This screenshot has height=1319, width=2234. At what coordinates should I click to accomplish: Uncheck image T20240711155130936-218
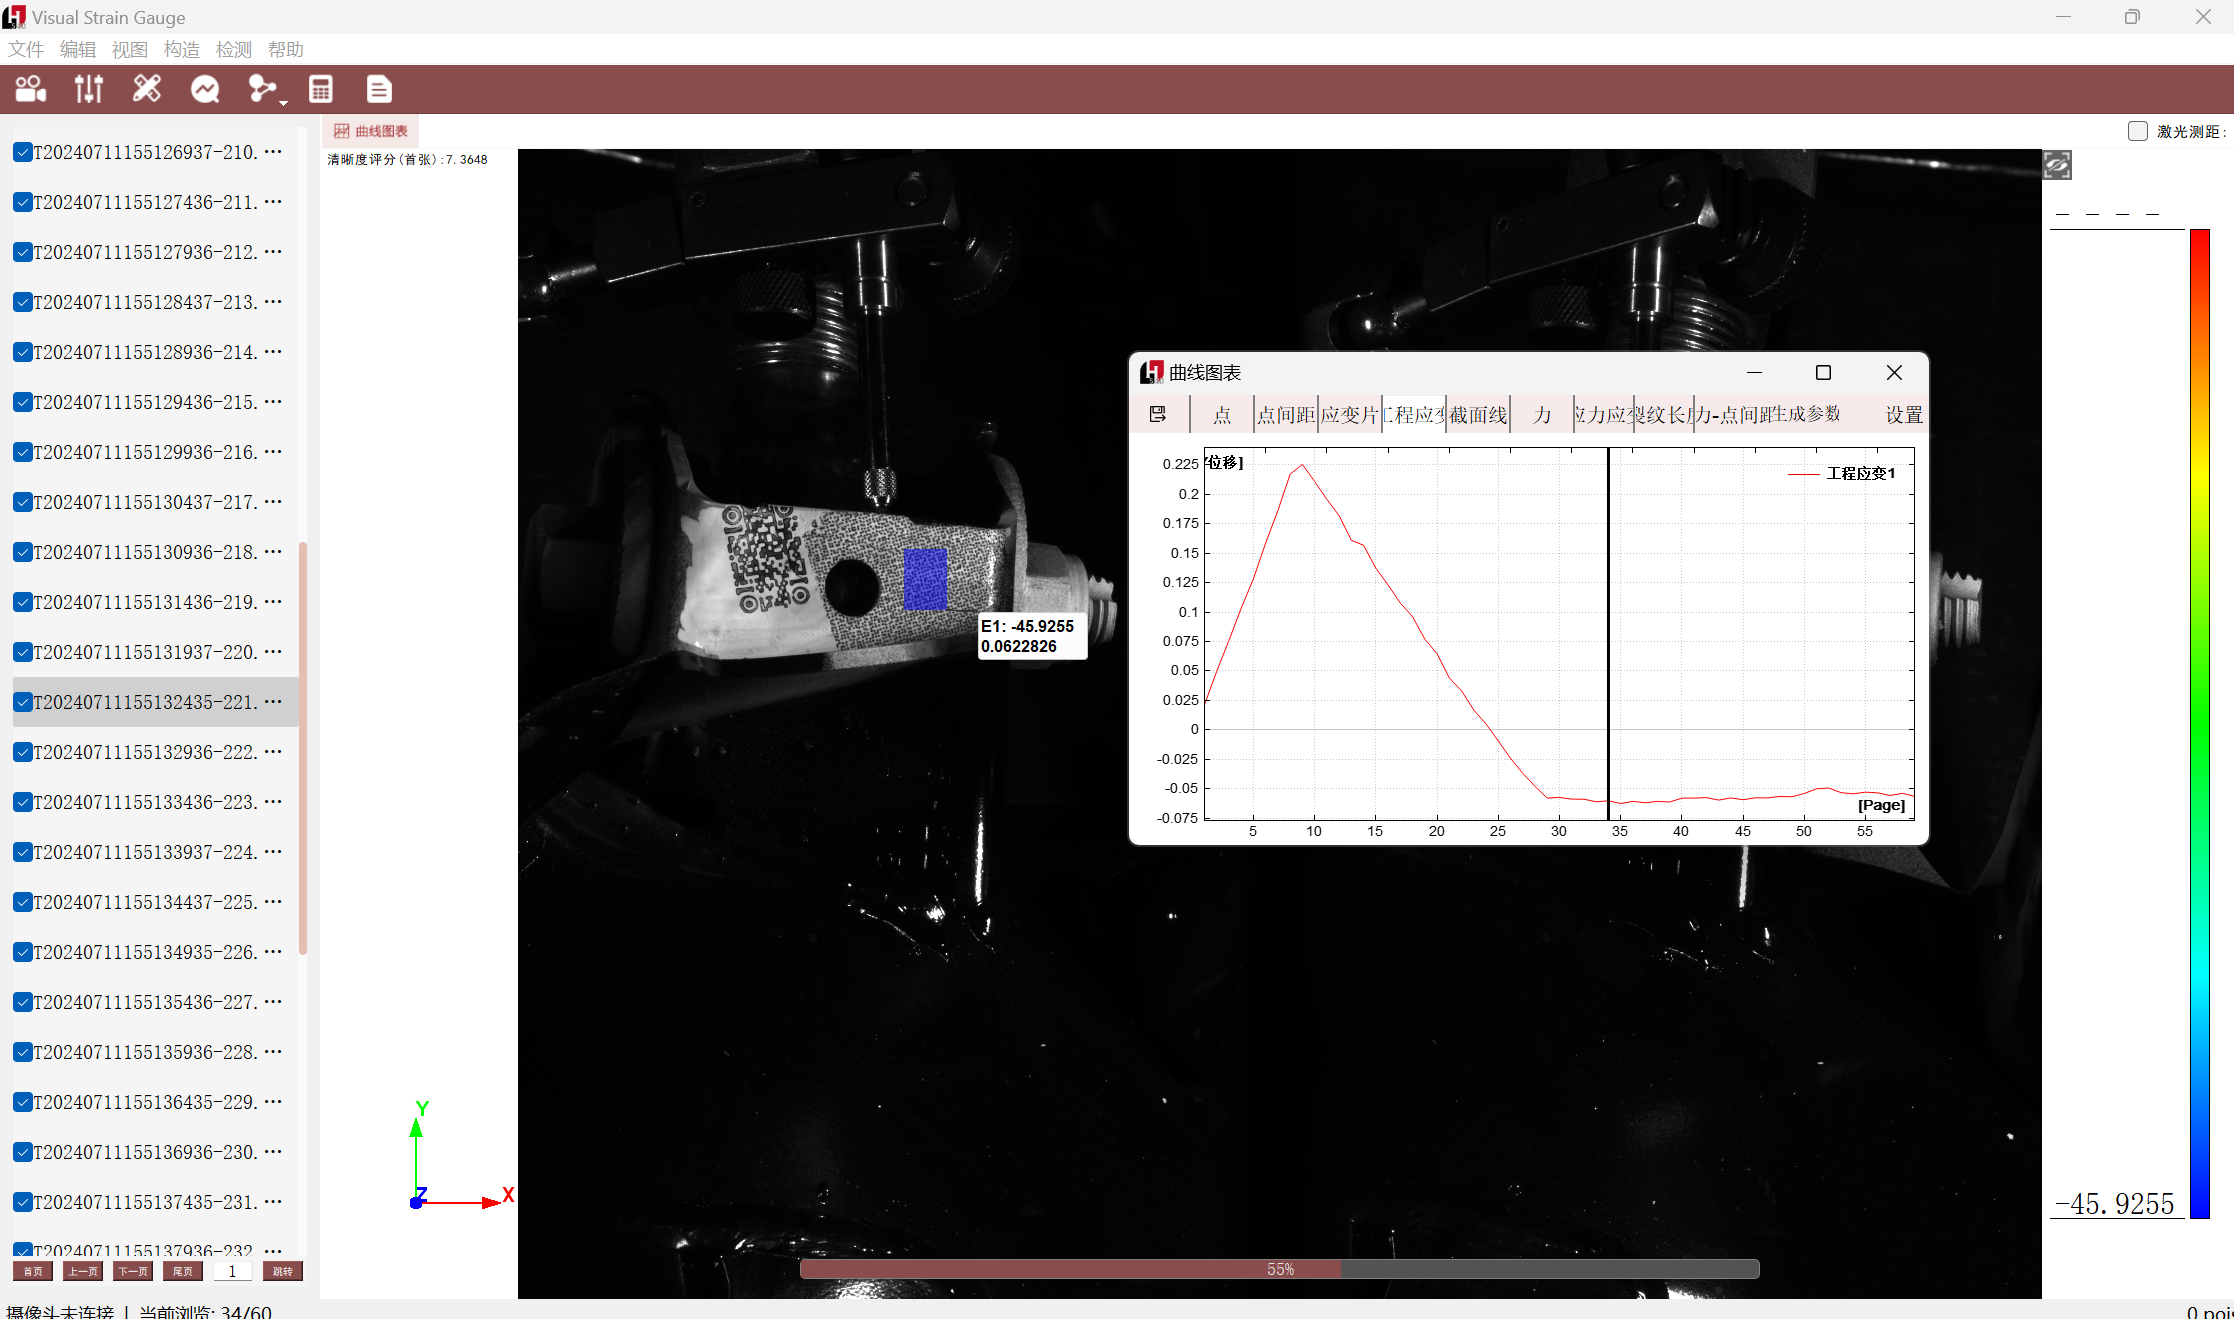[x=23, y=552]
